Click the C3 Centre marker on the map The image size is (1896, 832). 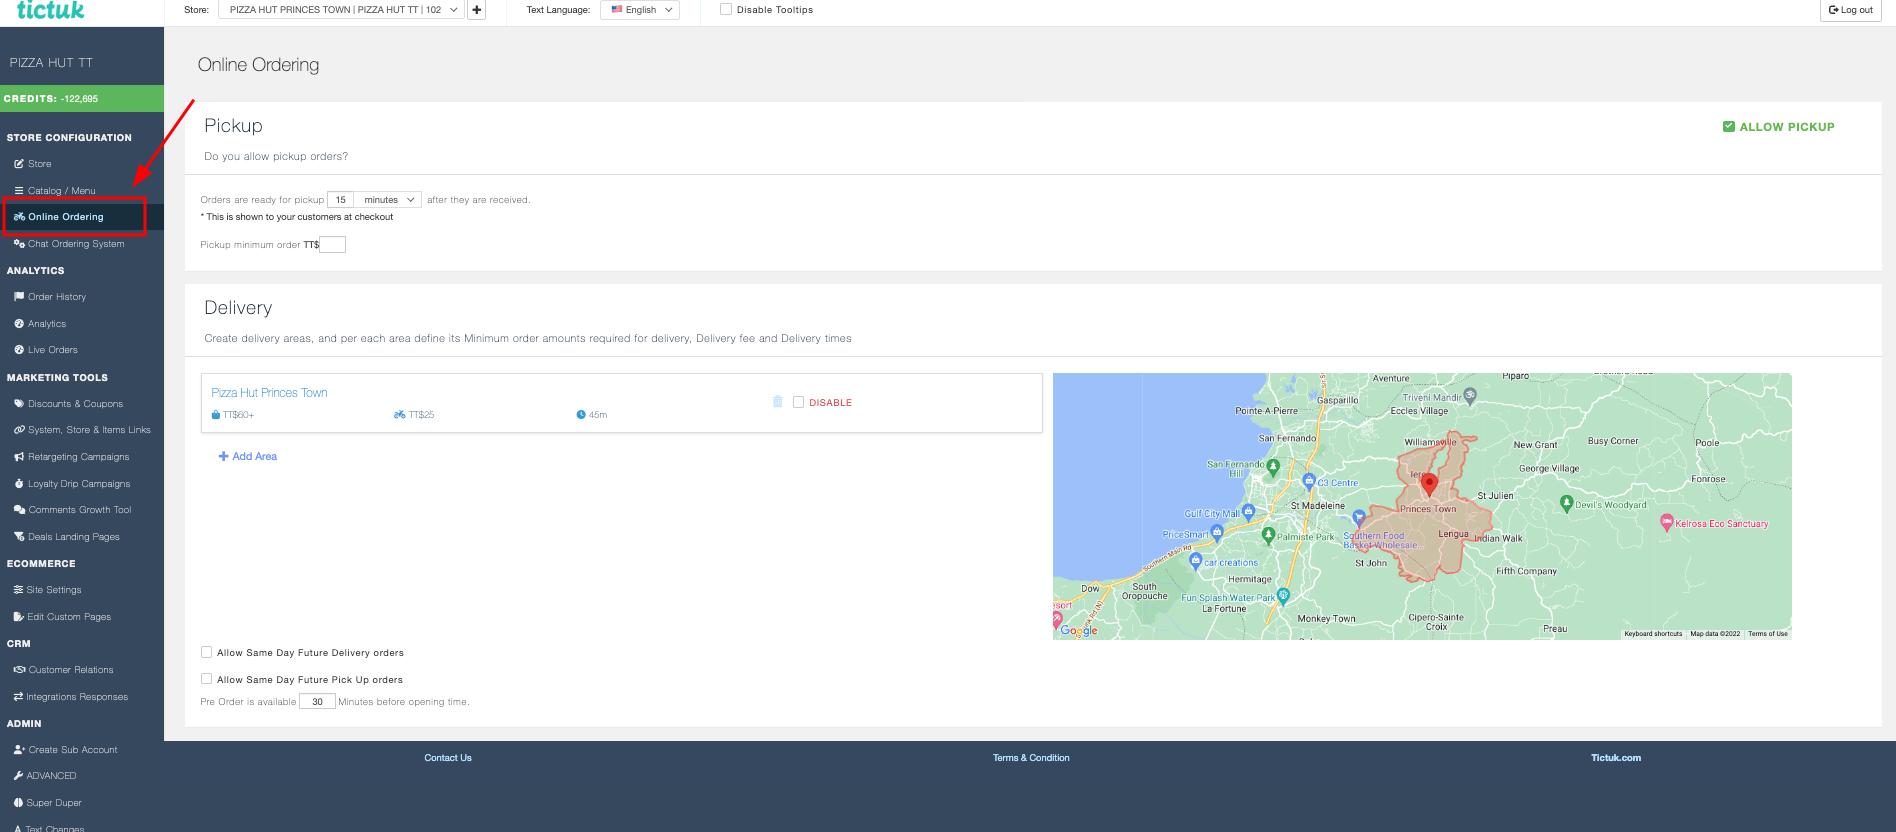(1309, 481)
